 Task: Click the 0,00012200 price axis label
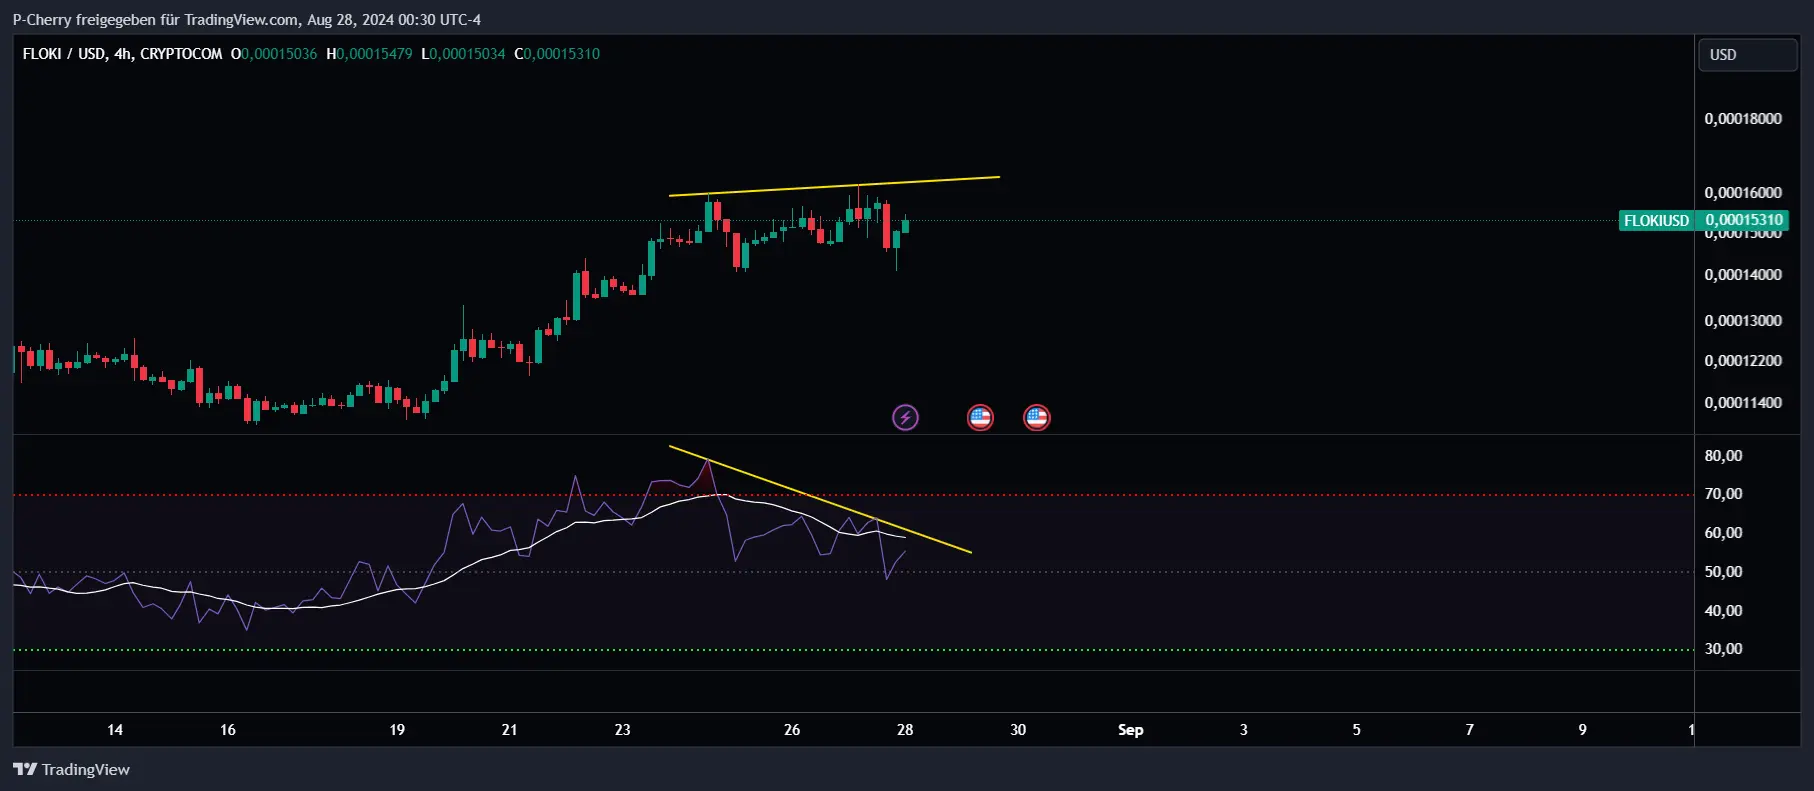pyautogui.click(x=1743, y=361)
